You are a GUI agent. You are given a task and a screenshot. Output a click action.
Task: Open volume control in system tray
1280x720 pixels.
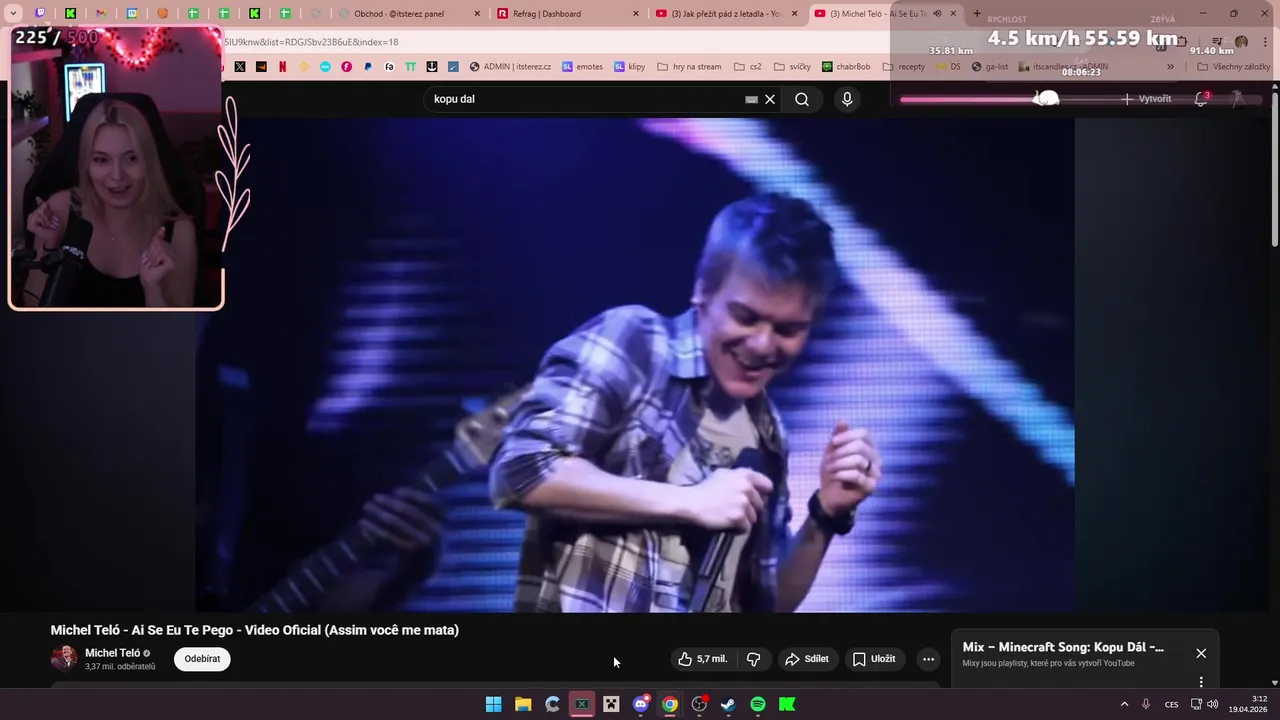1213,704
